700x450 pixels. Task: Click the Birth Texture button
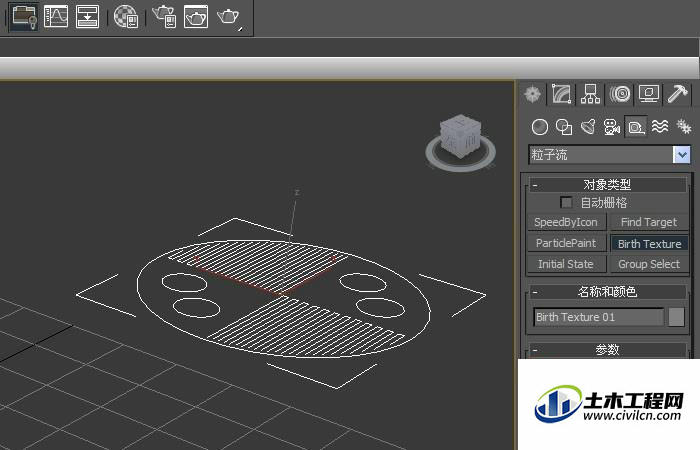tap(649, 244)
